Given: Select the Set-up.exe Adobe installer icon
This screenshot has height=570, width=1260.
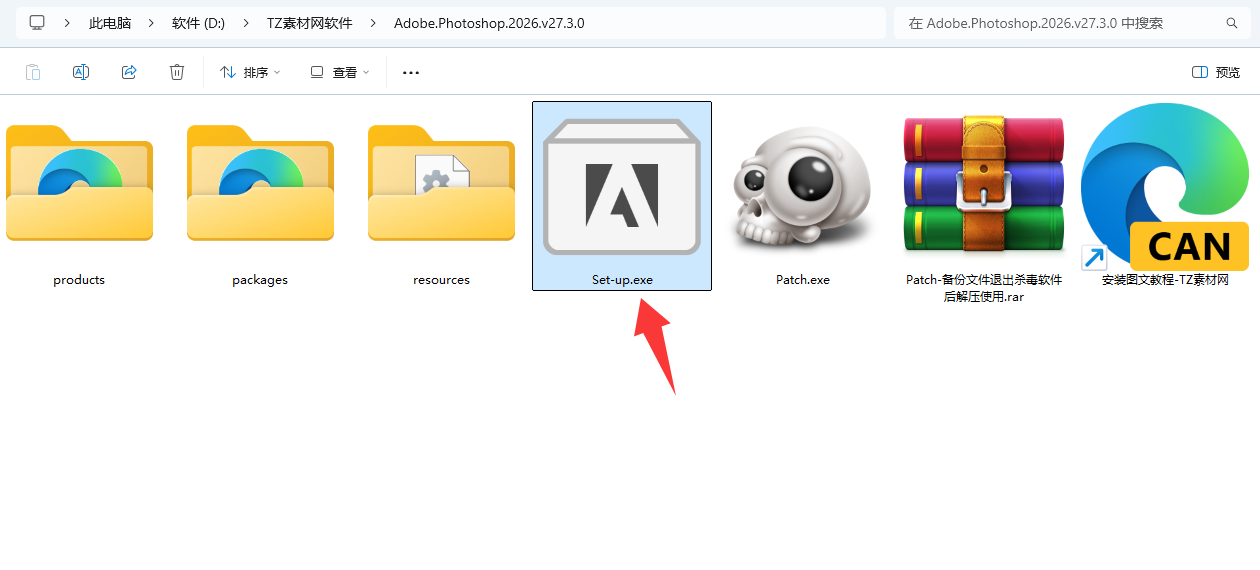Looking at the screenshot, I should coord(622,188).
